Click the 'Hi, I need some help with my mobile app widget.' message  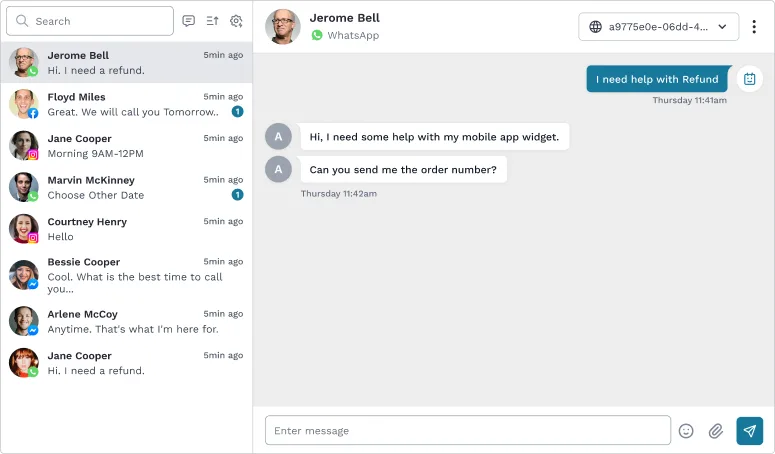click(x=434, y=136)
